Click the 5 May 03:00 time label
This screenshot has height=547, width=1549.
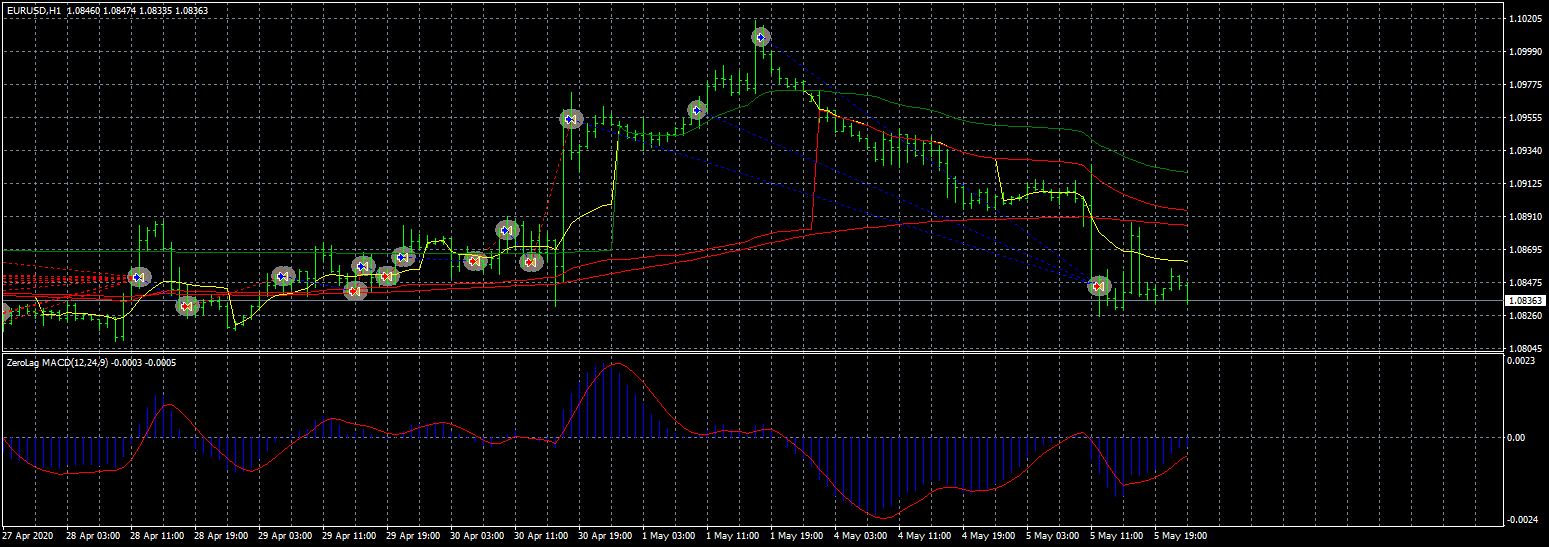(1052, 536)
